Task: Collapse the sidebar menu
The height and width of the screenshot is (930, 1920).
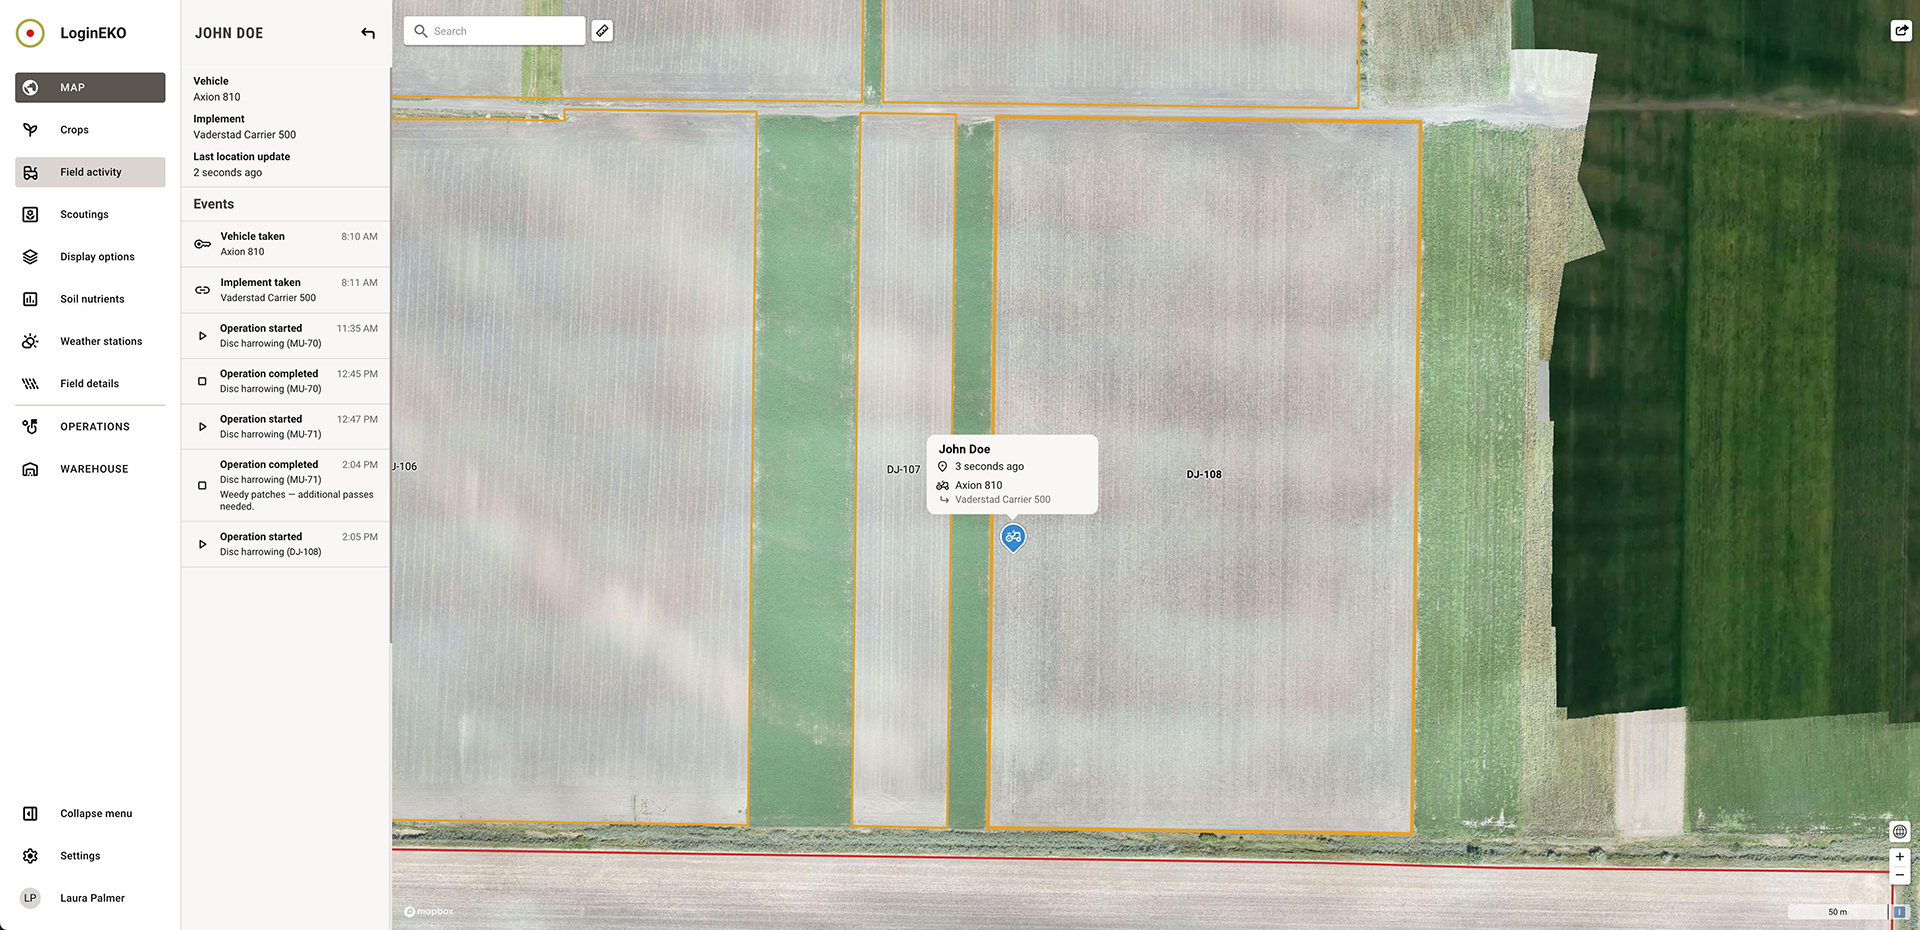Action: (95, 814)
